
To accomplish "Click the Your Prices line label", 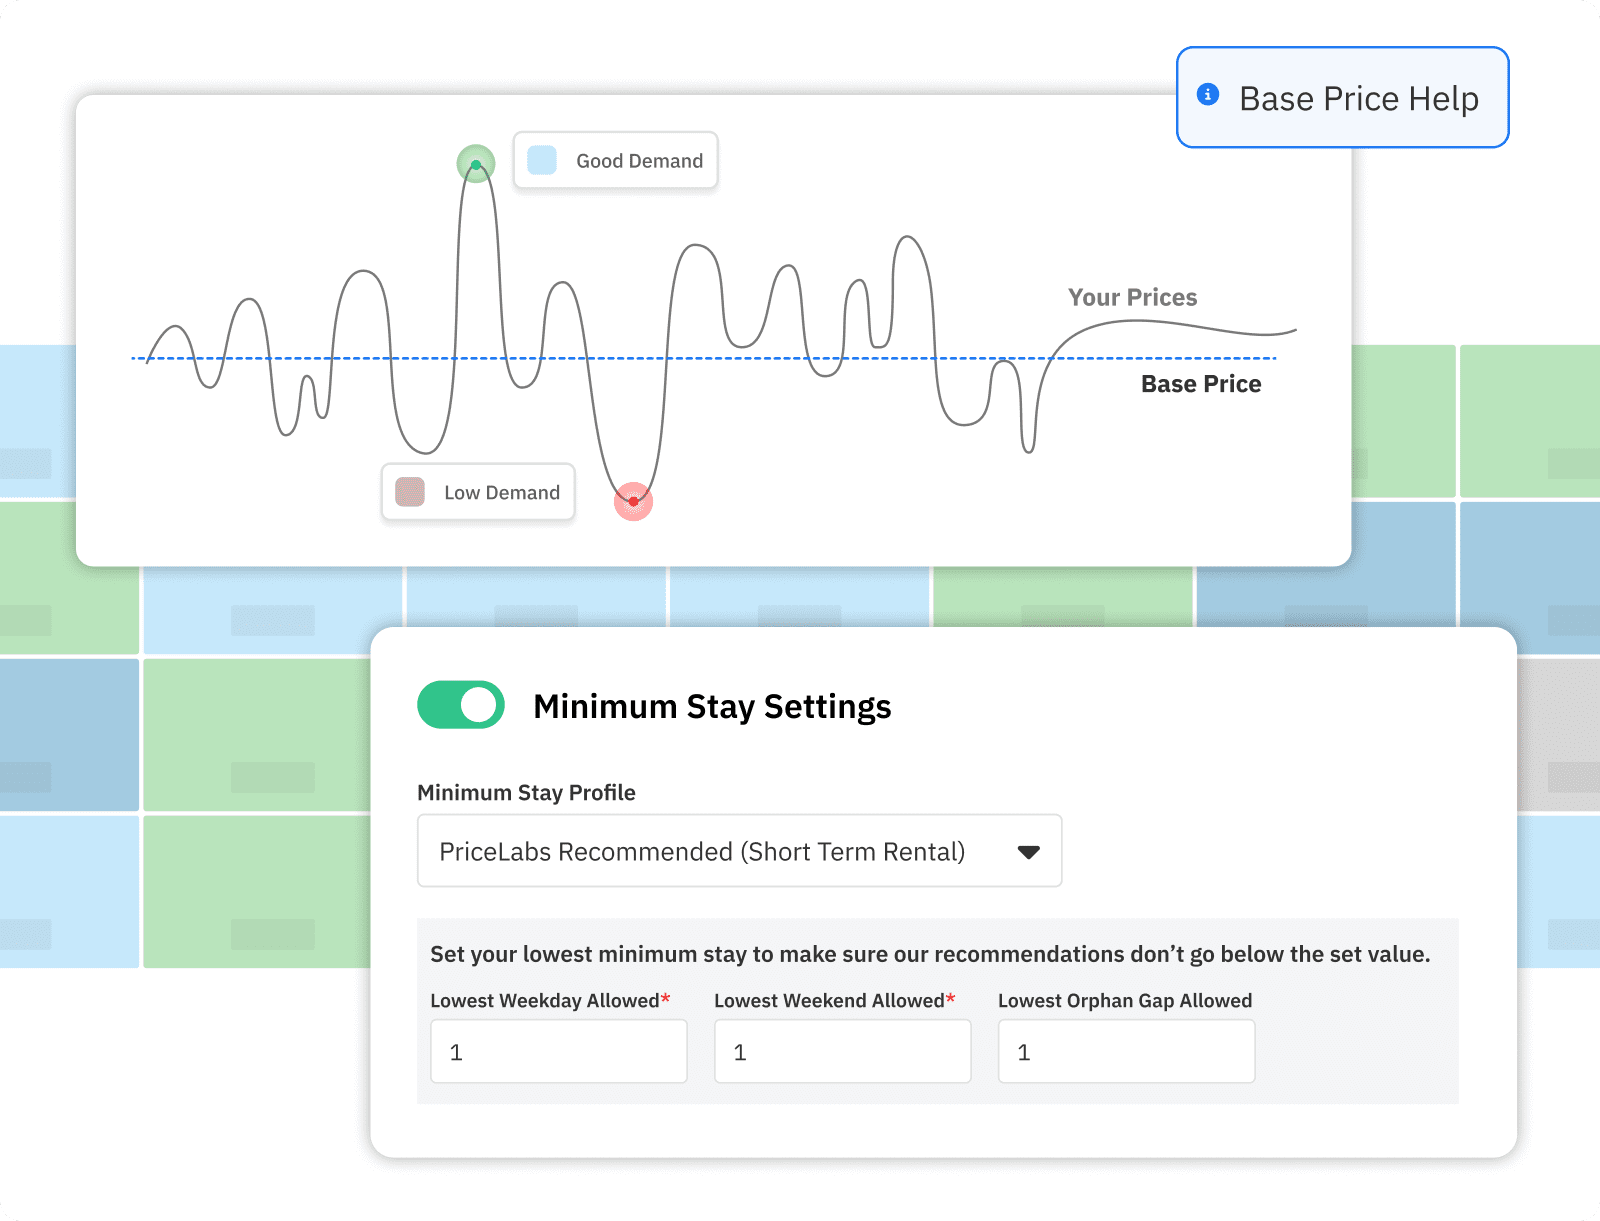I will pyautogui.click(x=1132, y=297).
